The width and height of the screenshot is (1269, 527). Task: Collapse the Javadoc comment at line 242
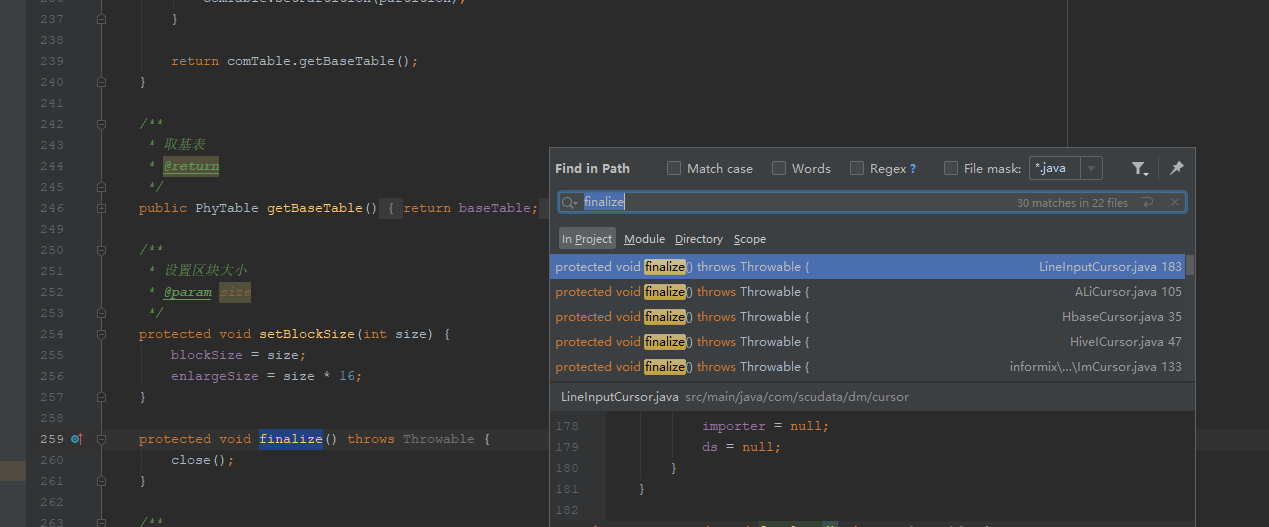101,124
